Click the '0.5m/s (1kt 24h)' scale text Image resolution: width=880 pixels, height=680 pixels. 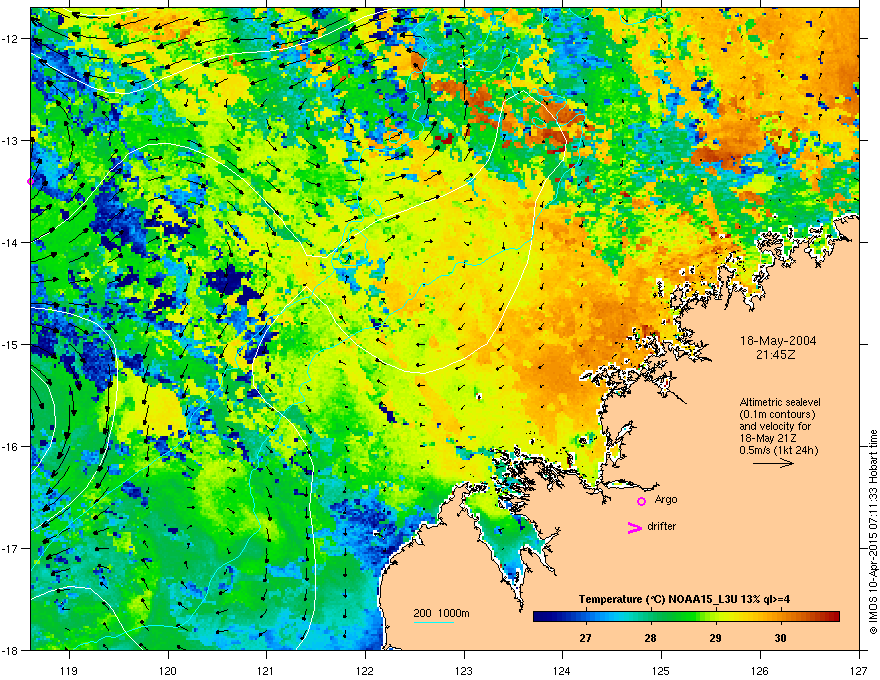pos(779,450)
